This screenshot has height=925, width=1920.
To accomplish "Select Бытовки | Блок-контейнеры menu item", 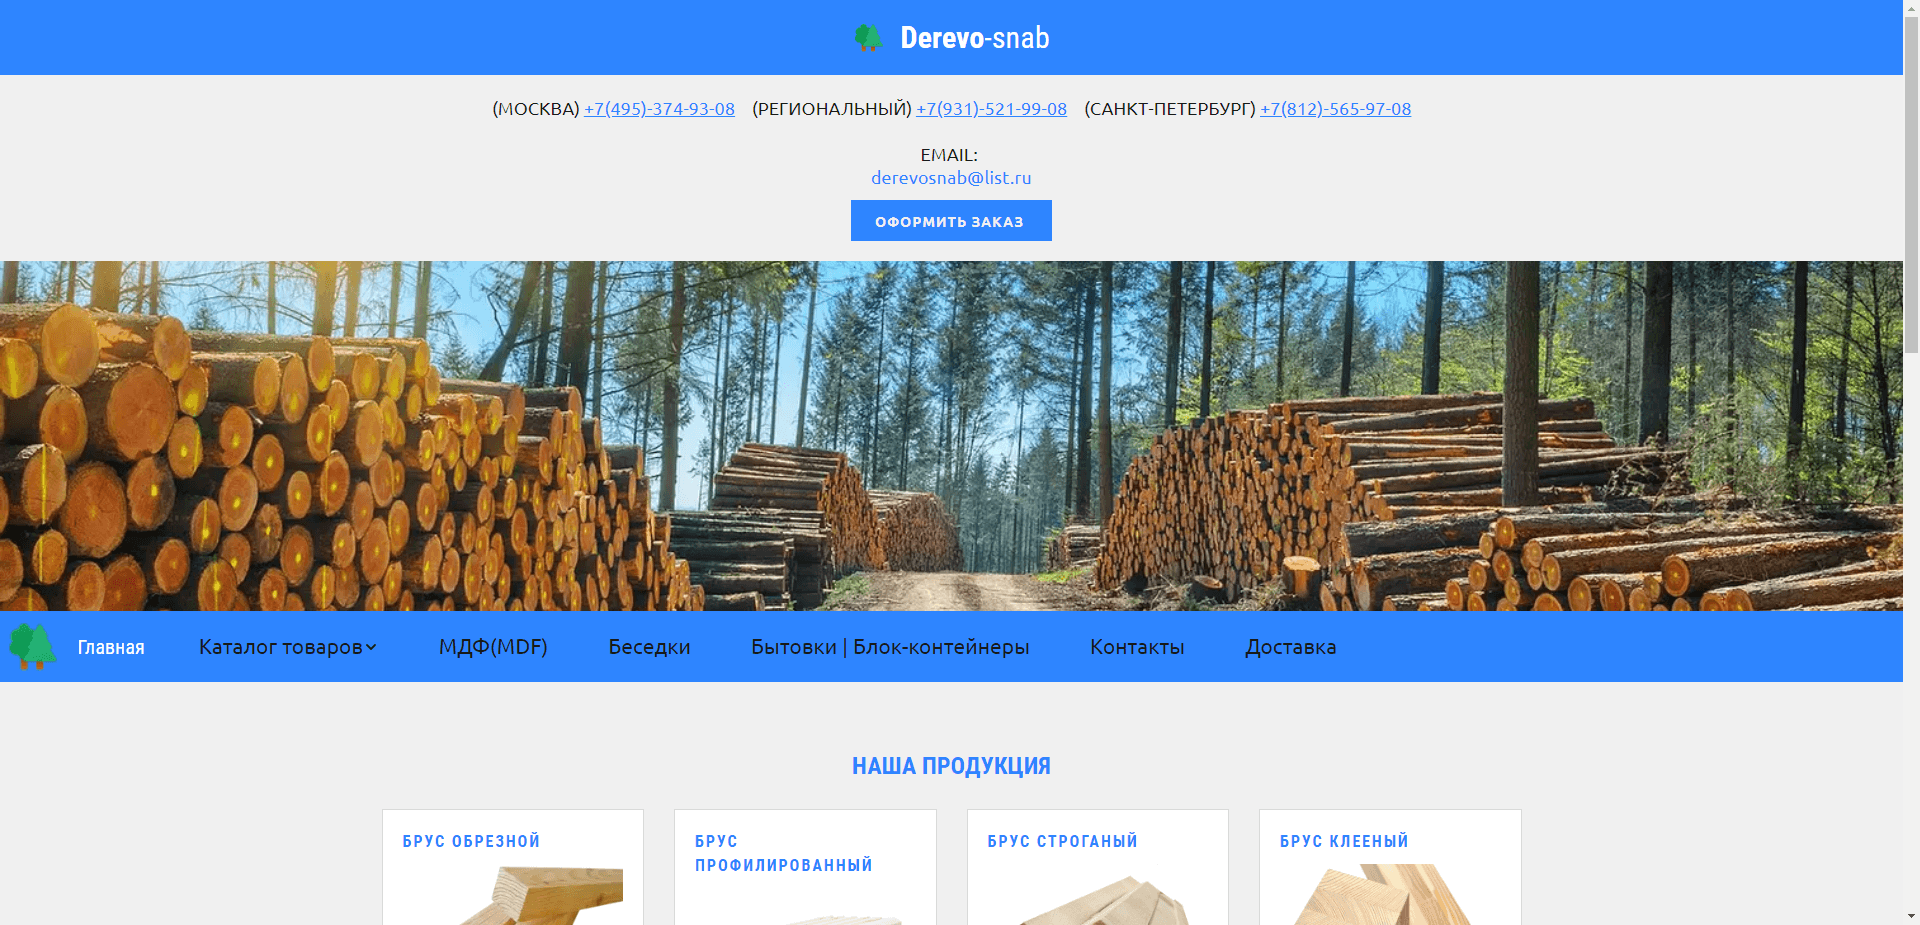I will [890, 647].
